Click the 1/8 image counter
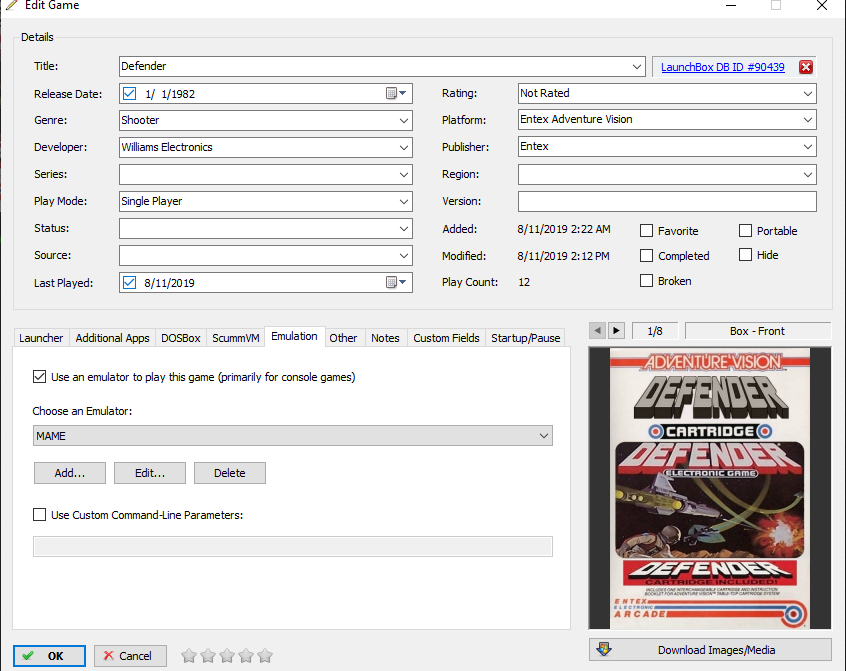 [x=655, y=331]
